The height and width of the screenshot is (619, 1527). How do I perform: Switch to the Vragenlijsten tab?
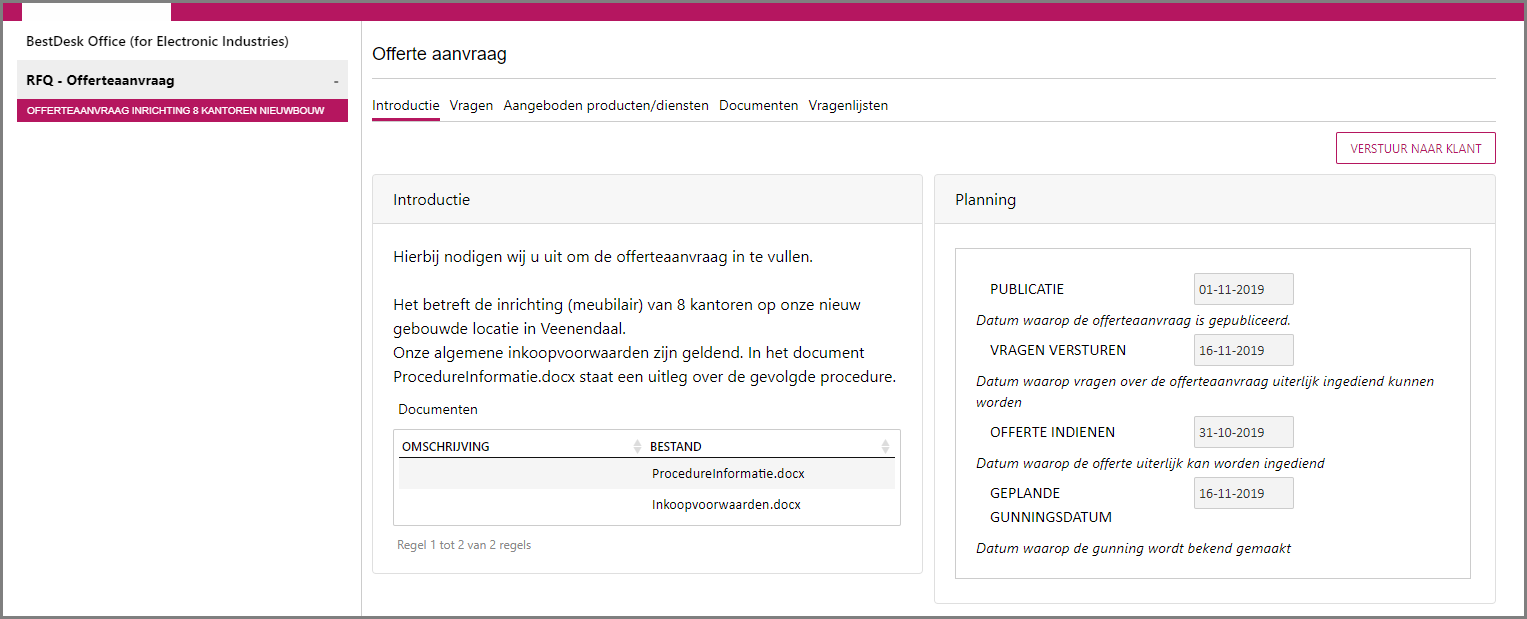pos(848,105)
